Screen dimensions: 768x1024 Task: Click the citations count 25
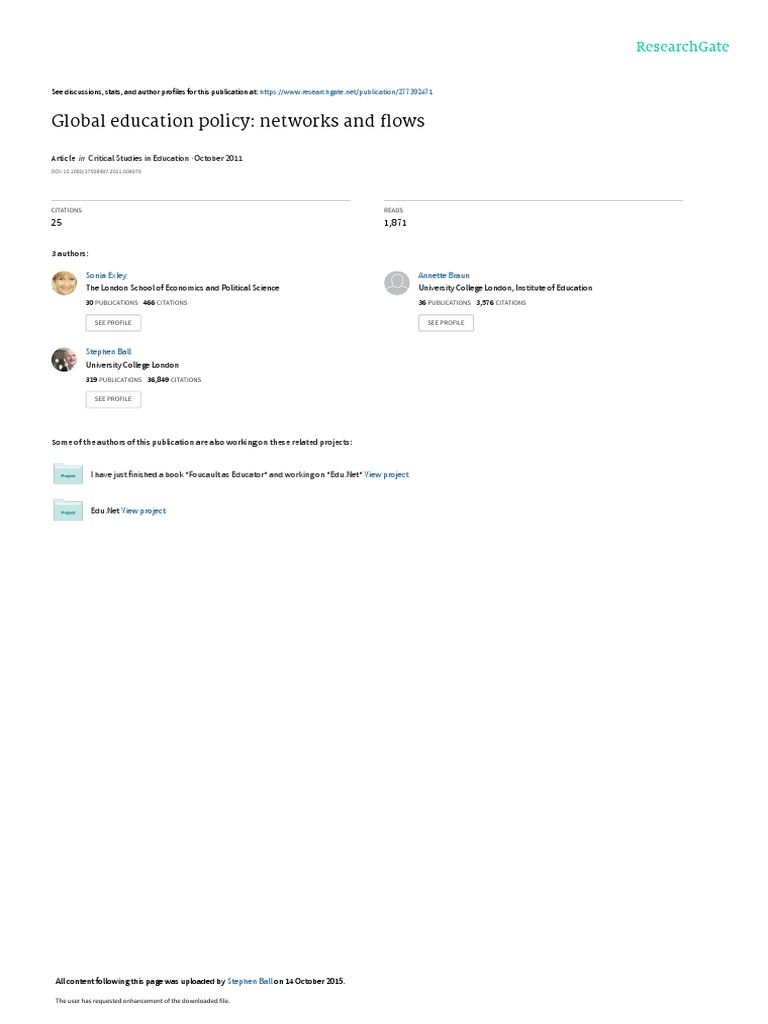pos(56,223)
